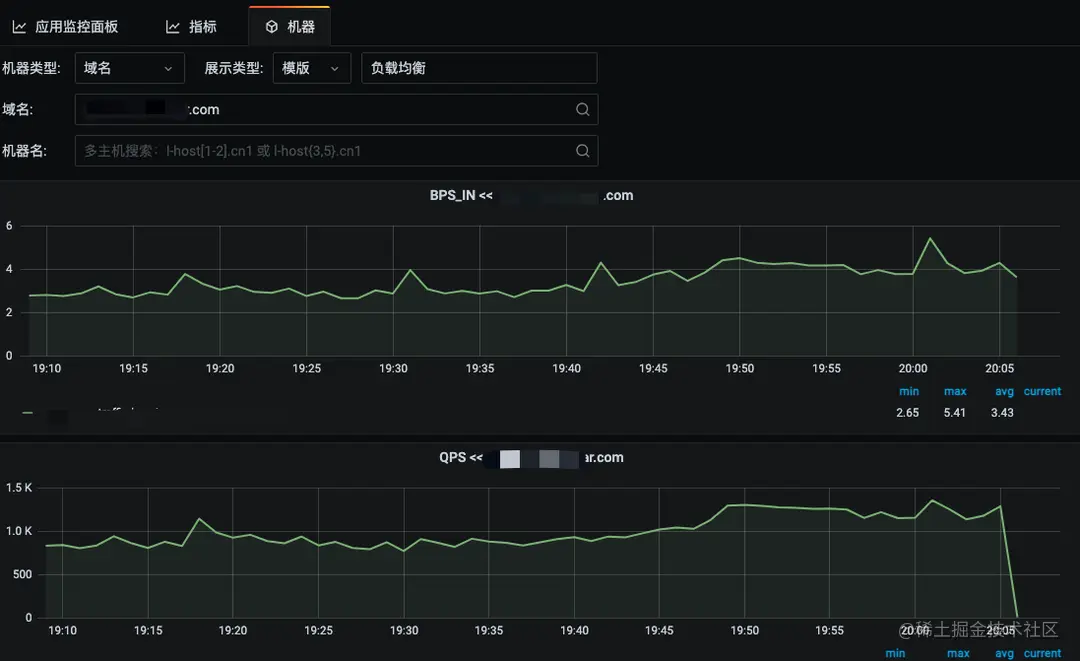1080x661 pixels.
Task: Click the 展示类型 label
Action: click(233, 68)
